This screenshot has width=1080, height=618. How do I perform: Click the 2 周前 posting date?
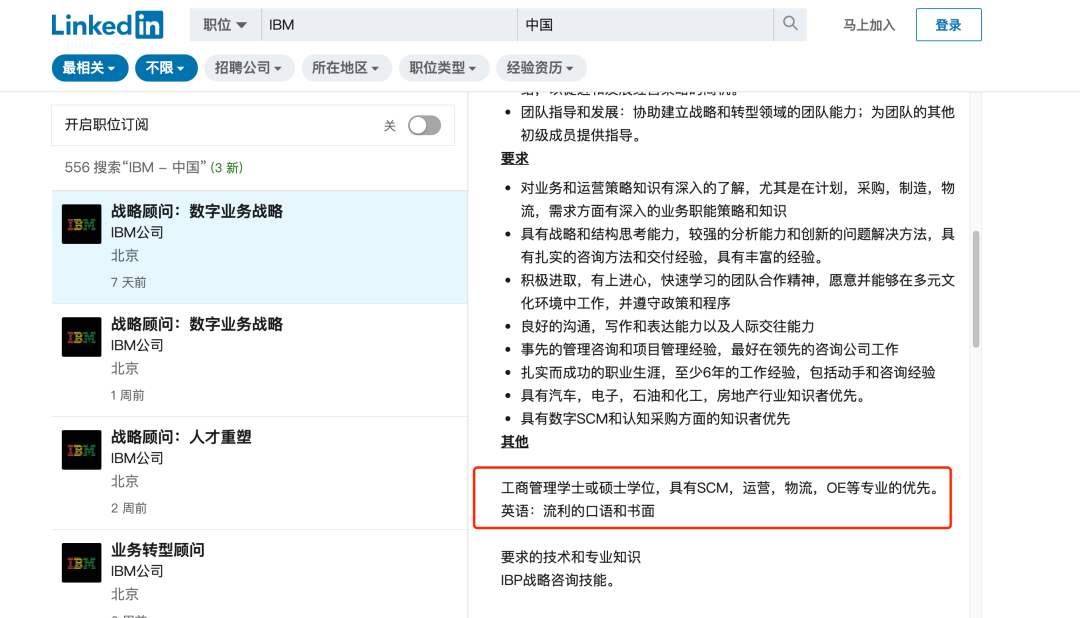pyautogui.click(x=129, y=508)
